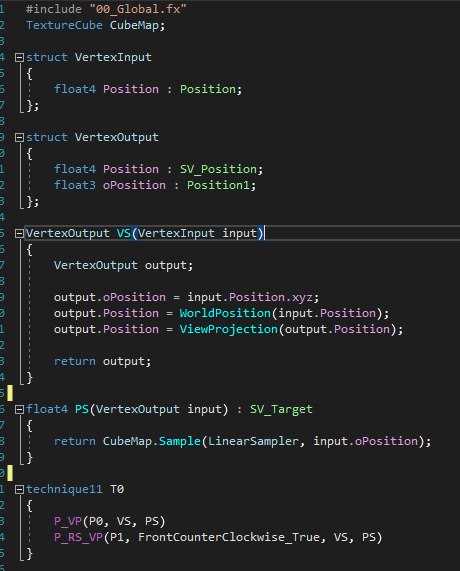Click the yellow change marker below PS function
Viewport: 460px width, 571px height.
10,473
